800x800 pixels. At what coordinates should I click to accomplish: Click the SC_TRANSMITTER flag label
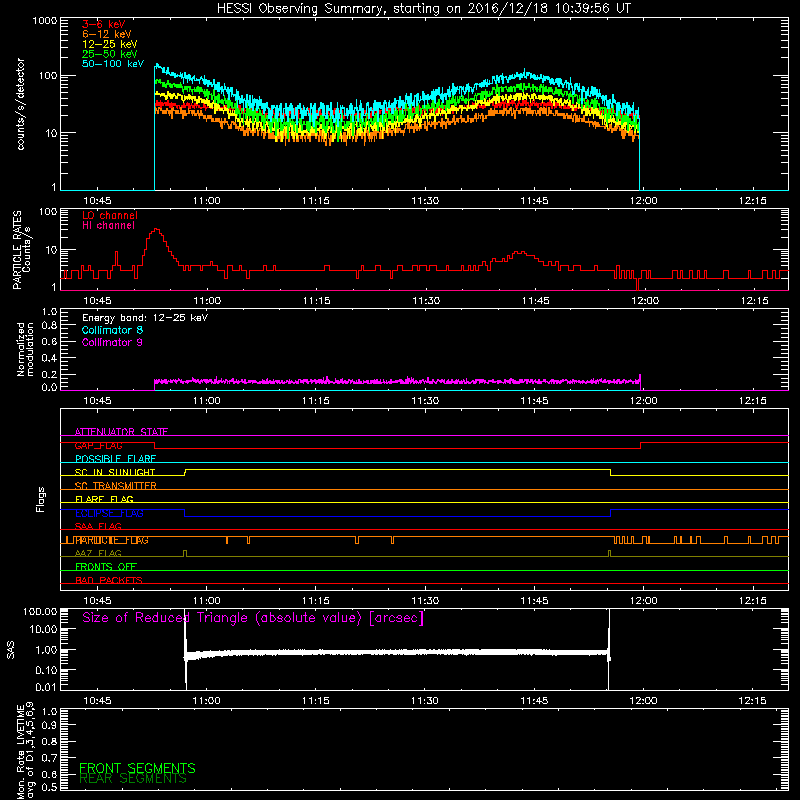point(116,486)
